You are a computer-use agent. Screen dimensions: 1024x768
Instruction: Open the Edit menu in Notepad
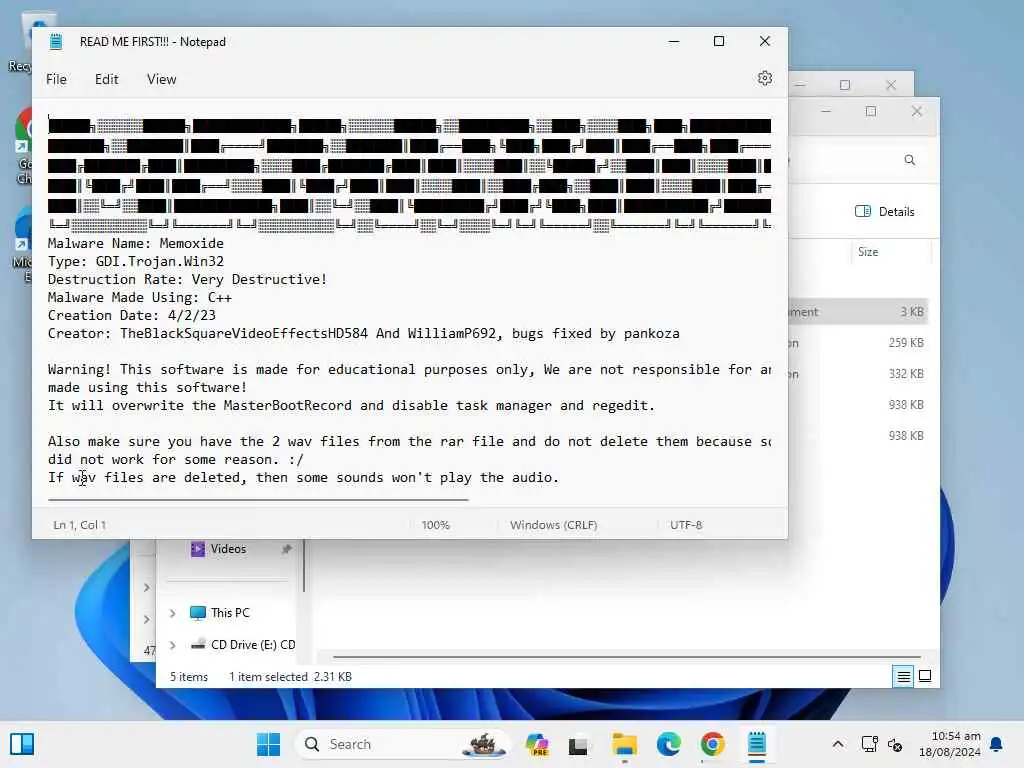pyautogui.click(x=106, y=79)
